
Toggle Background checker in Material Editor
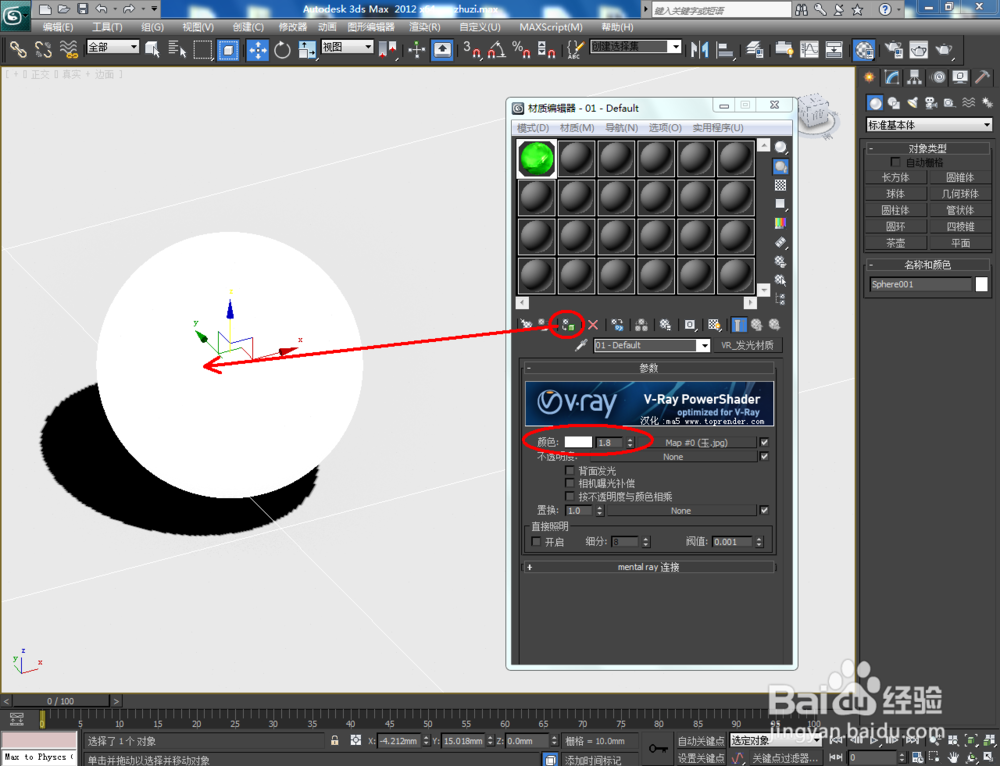coord(780,185)
